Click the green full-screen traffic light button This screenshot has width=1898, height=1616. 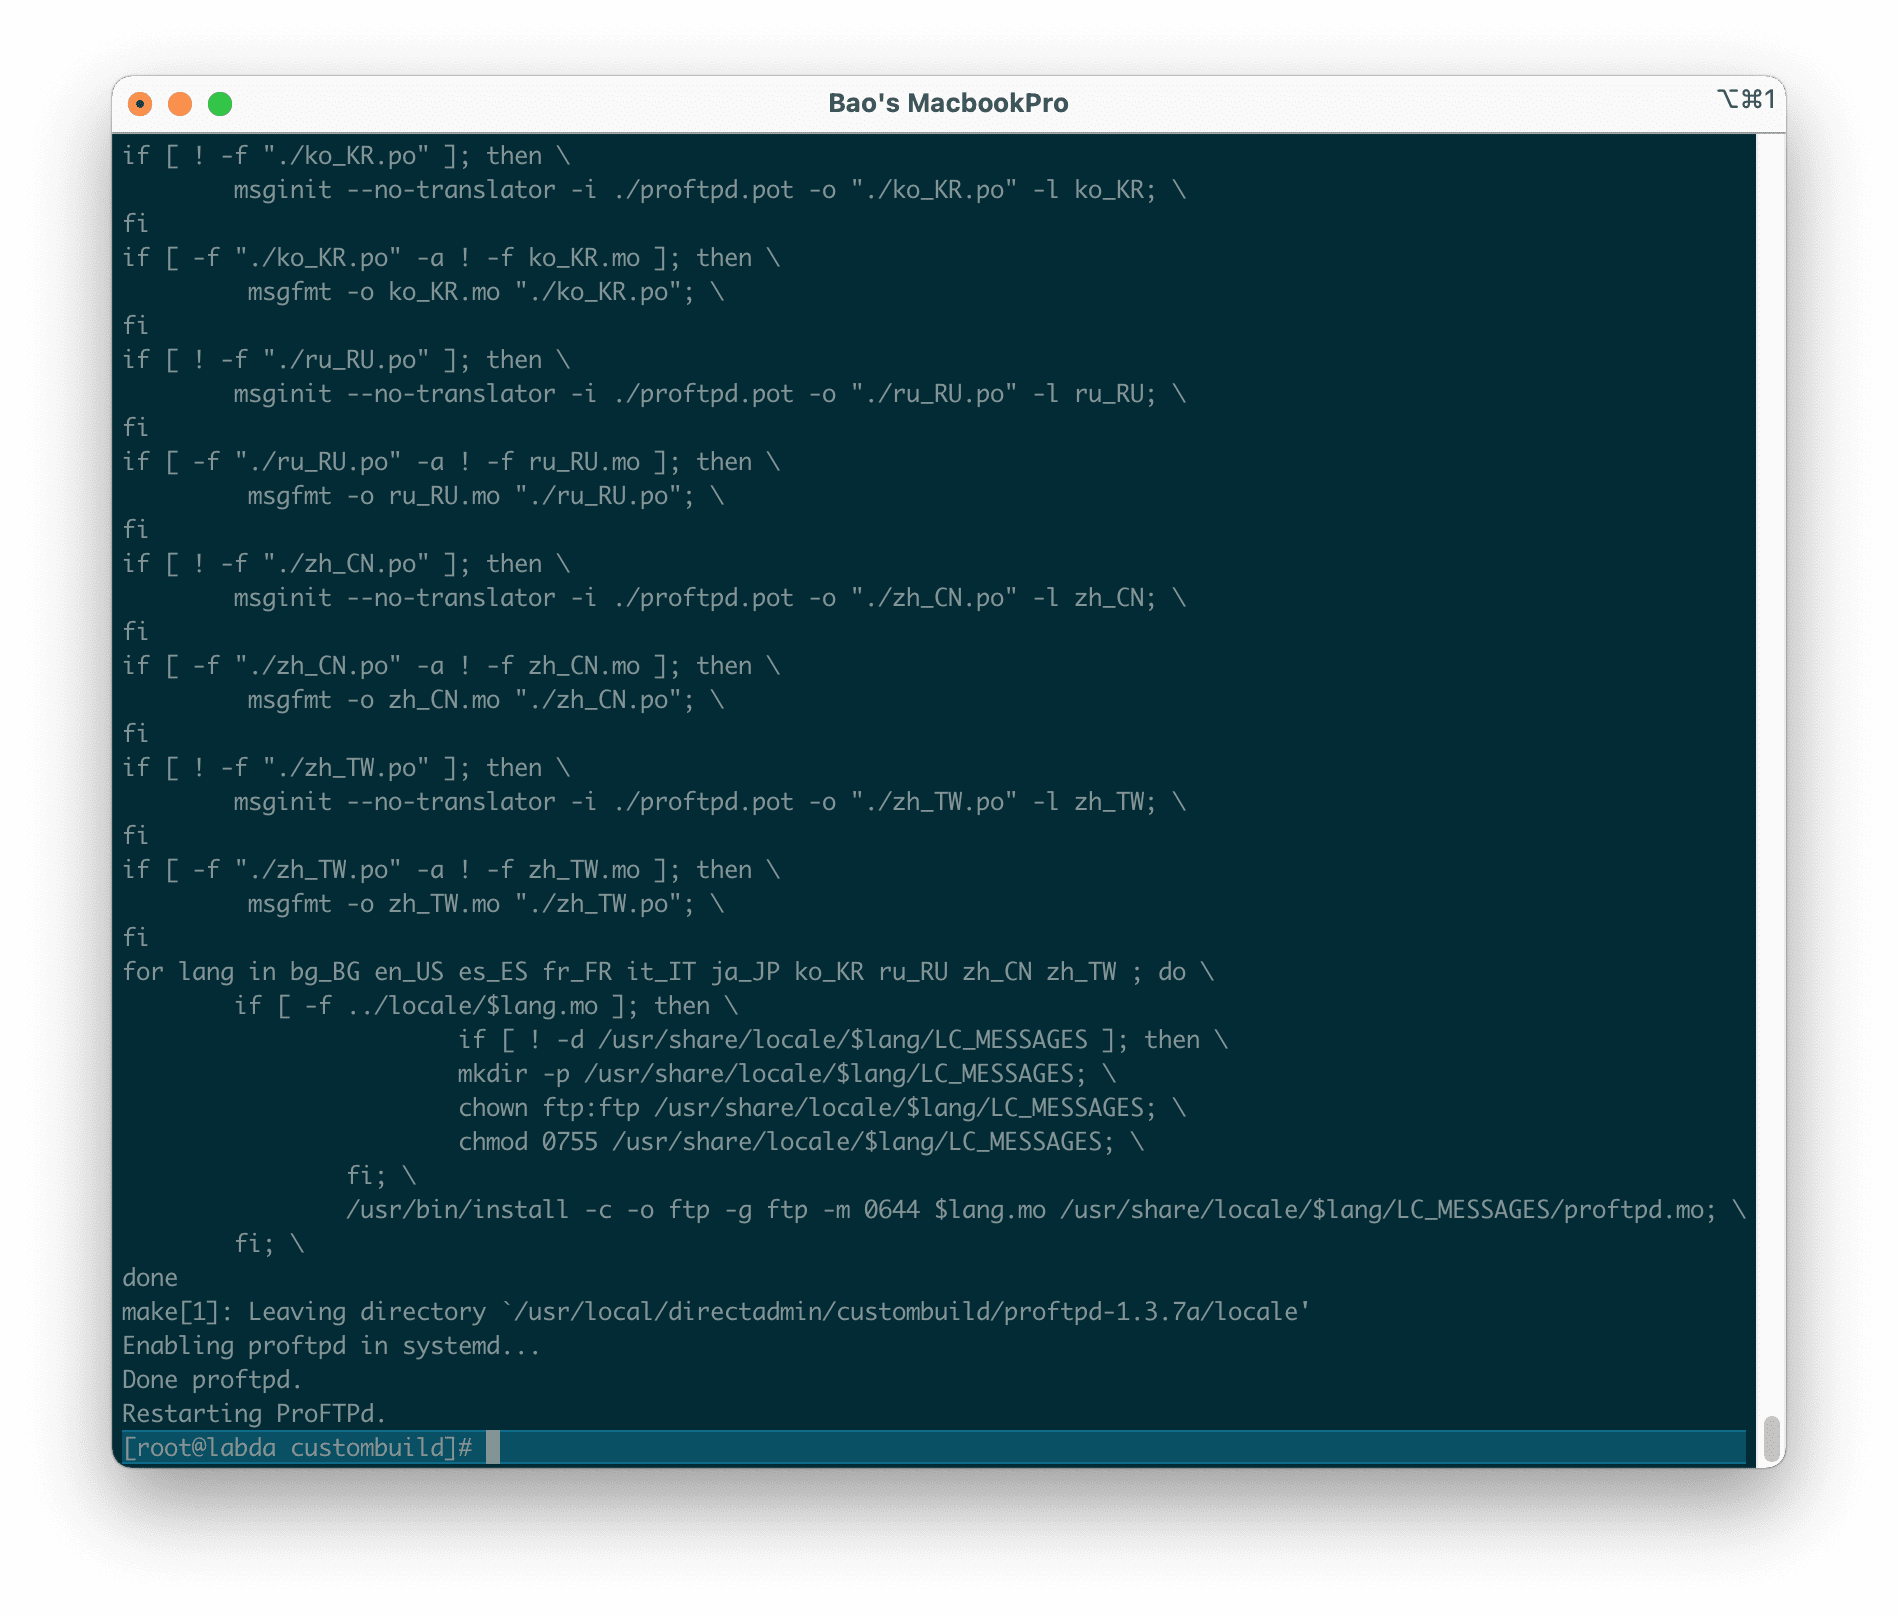click(219, 103)
